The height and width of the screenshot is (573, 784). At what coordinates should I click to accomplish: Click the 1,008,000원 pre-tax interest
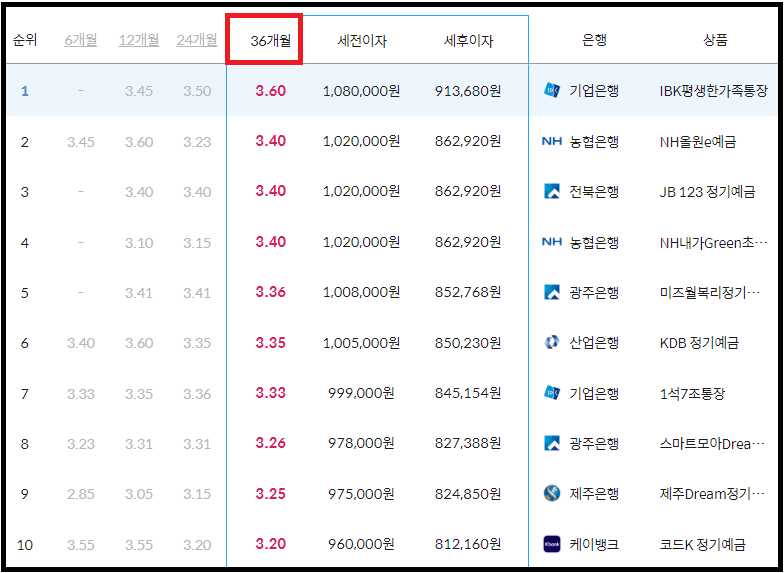pos(362,292)
